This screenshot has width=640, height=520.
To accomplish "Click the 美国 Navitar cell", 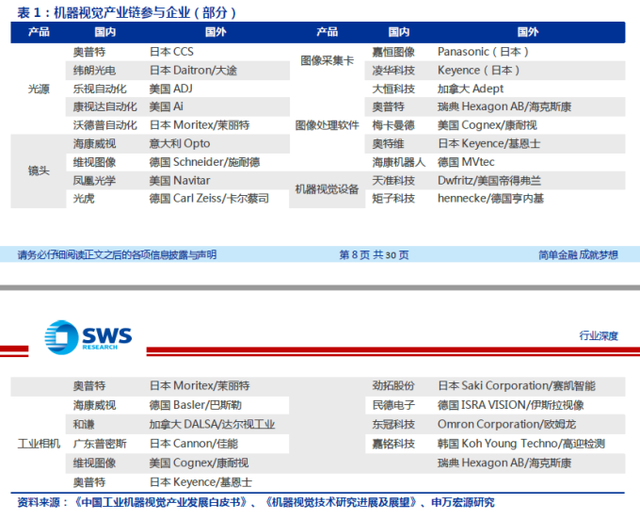I will click(x=180, y=180).
